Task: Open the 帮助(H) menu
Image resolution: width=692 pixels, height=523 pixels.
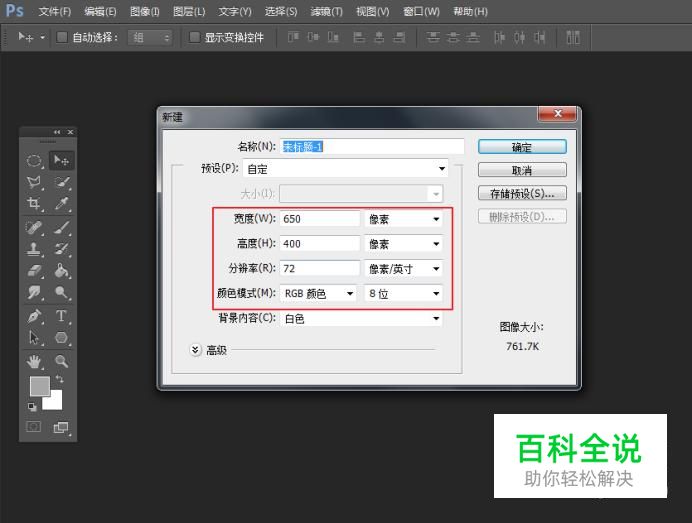Action: click(x=470, y=11)
